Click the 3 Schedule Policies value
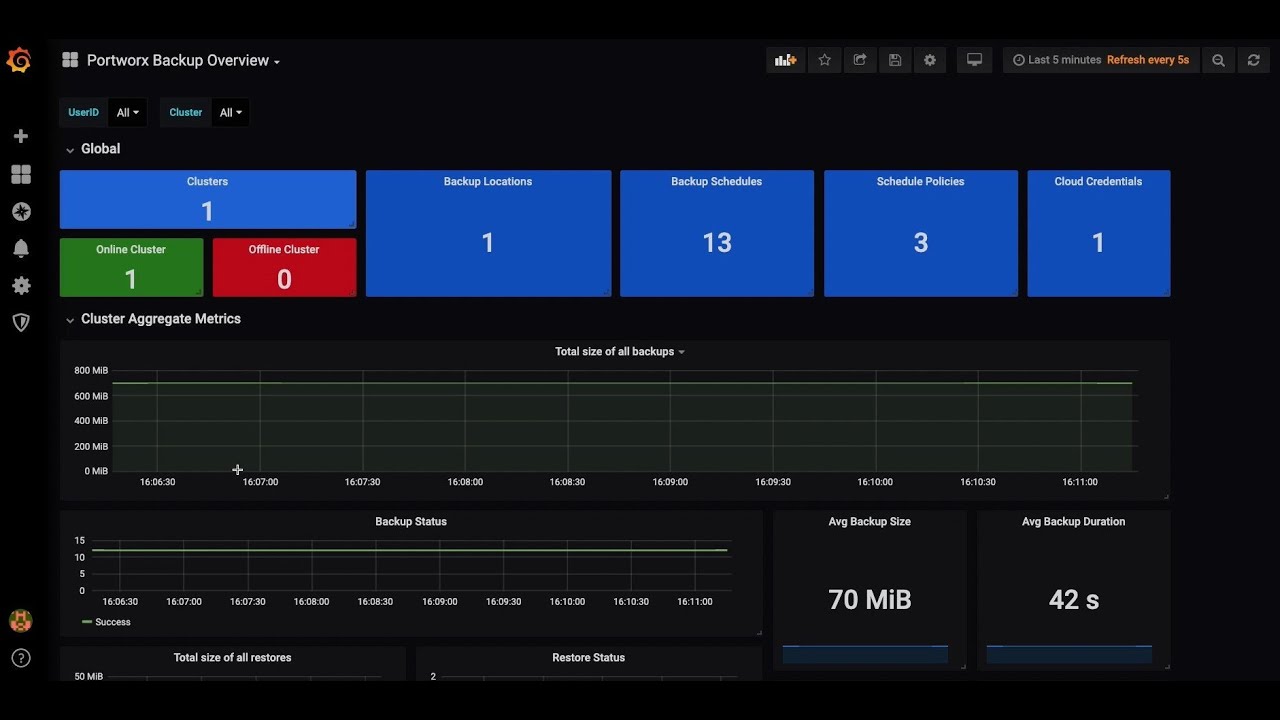Viewport: 1280px width, 720px height. coord(921,243)
